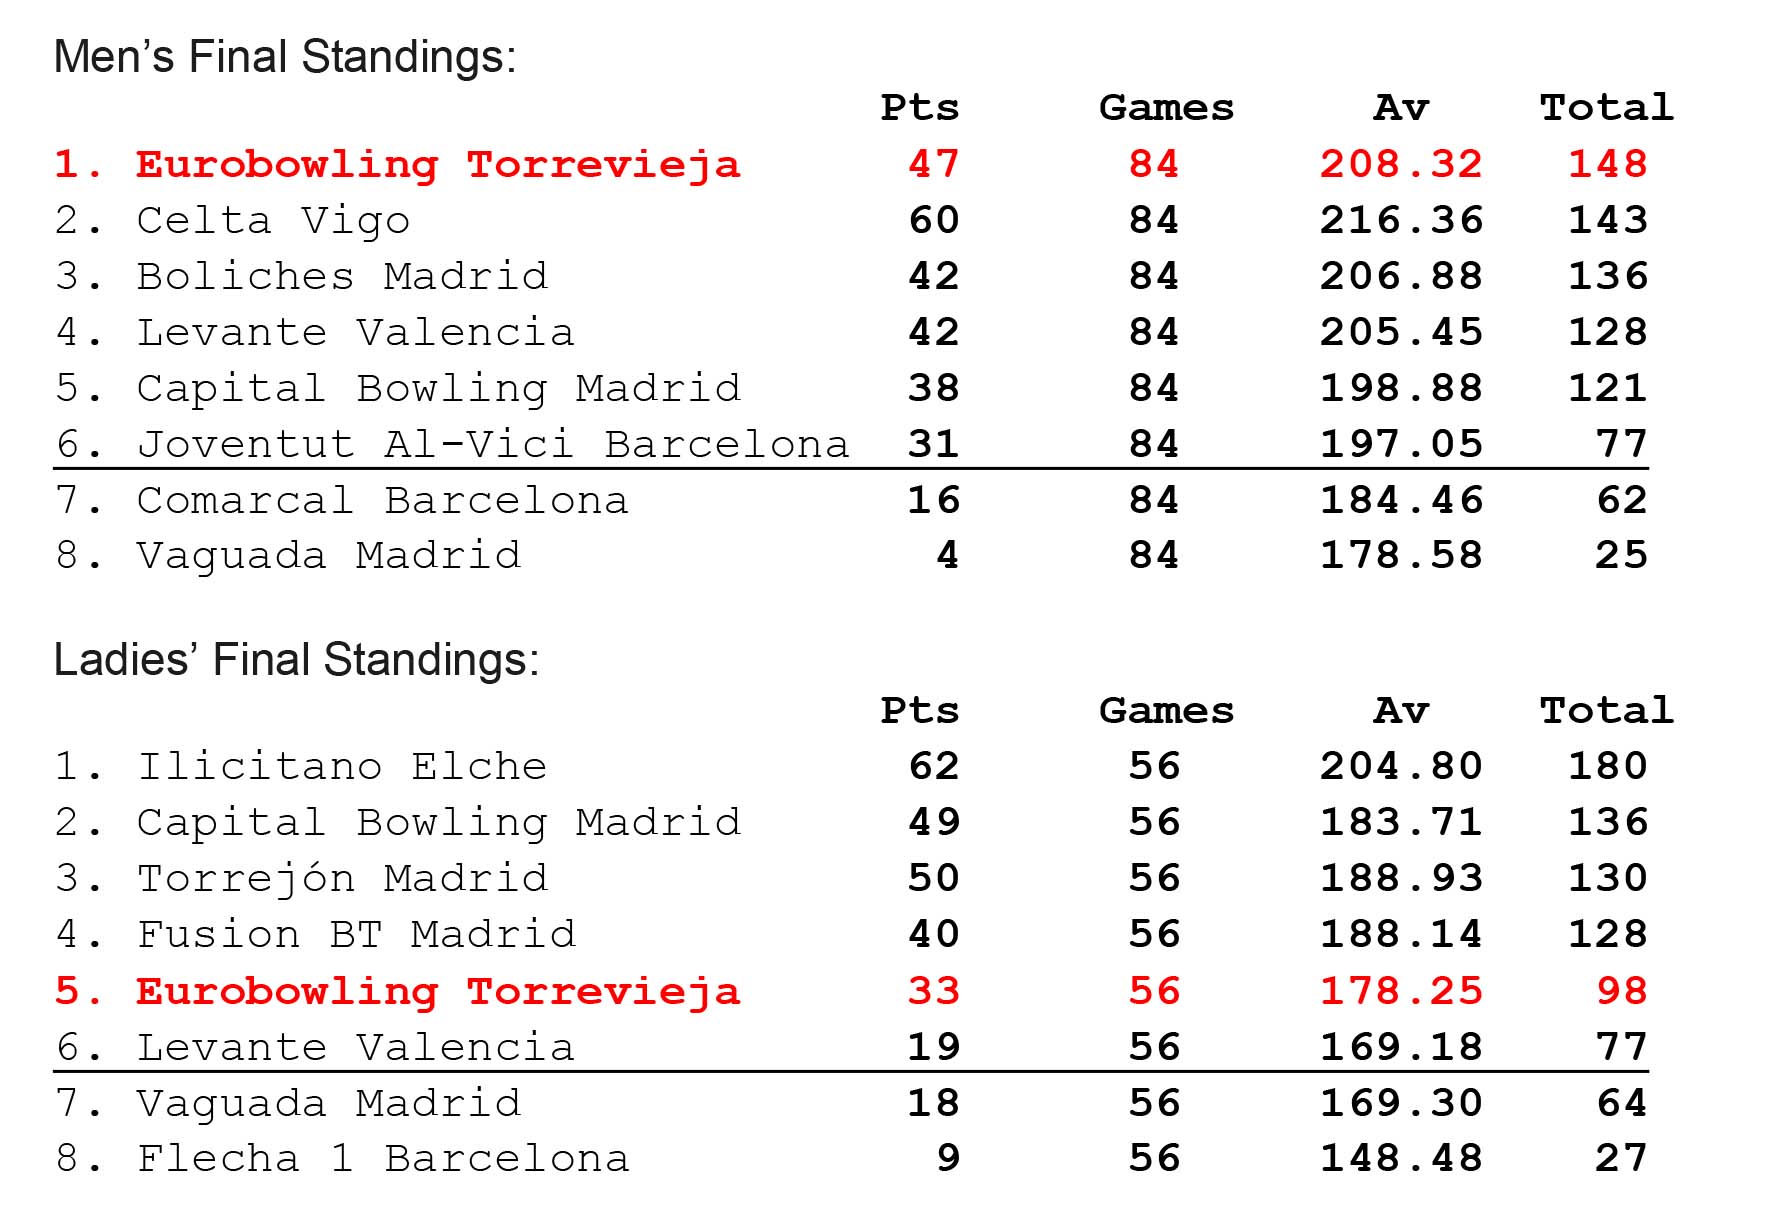Click Flecha 1 Barcelona team name
Image resolution: width=1771 pixels, height=1206 pixels.
point(383,1159)
